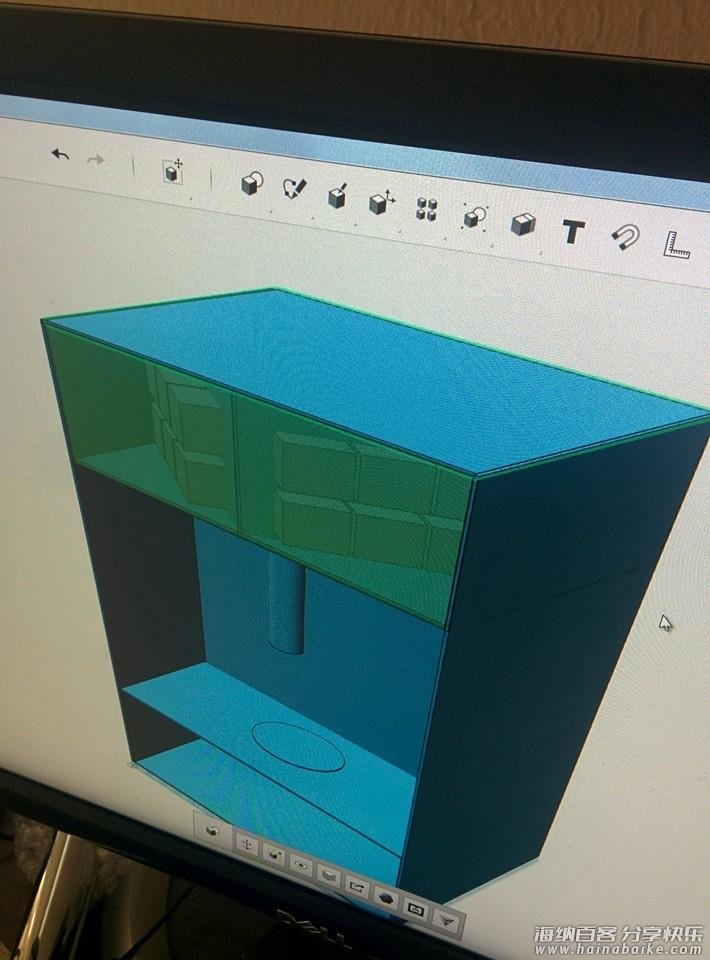Open the Combine merged-cubes tool
Screen dimensions: 710x960
pos(523,224)
